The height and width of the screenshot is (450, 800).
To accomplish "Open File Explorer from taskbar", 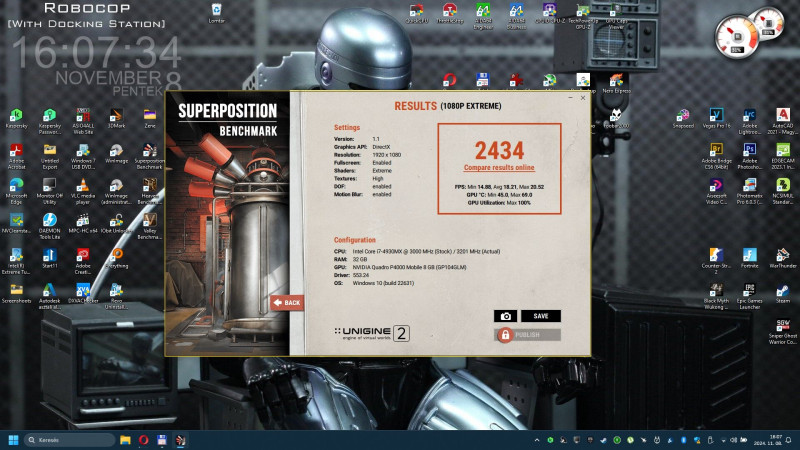I will click(125, 440).
